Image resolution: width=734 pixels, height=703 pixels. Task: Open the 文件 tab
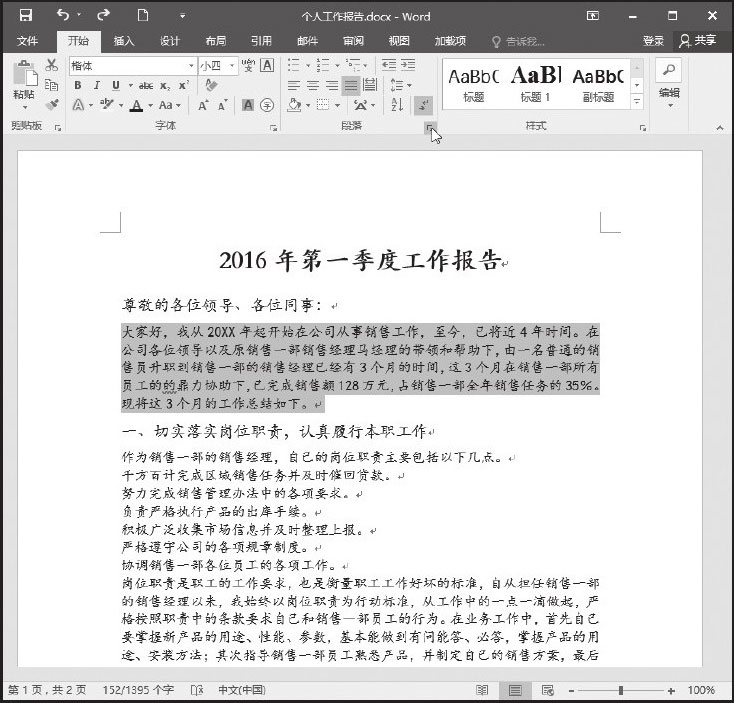pos(27,41)
